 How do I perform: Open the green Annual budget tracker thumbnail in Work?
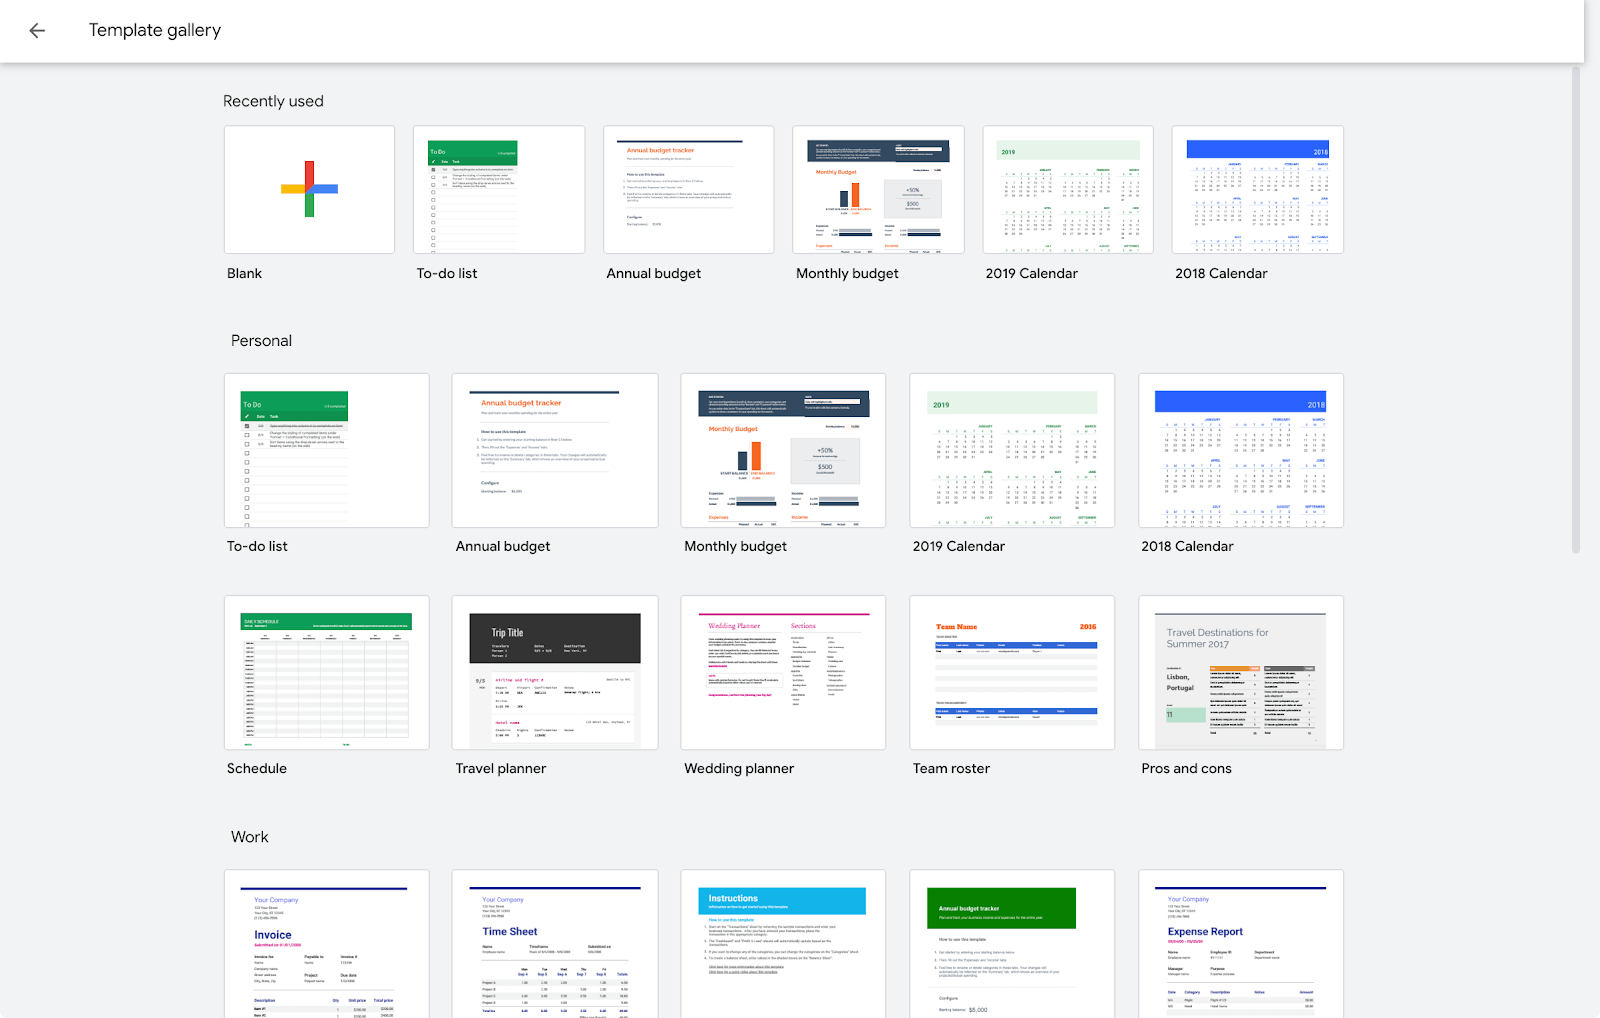pyautogui.click(x=1012, y=943)
